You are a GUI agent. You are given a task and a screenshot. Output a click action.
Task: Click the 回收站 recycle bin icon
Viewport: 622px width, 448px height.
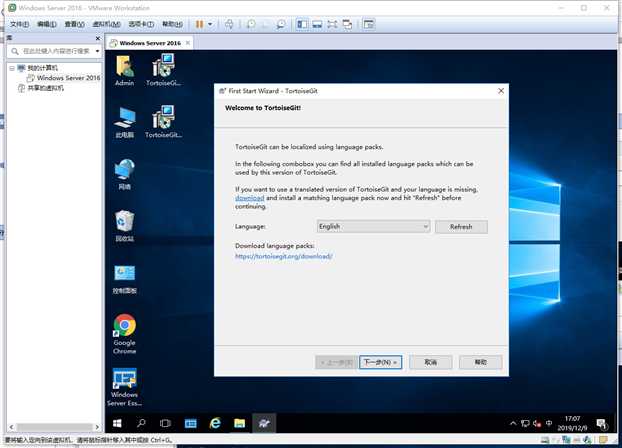click(125, 226)
